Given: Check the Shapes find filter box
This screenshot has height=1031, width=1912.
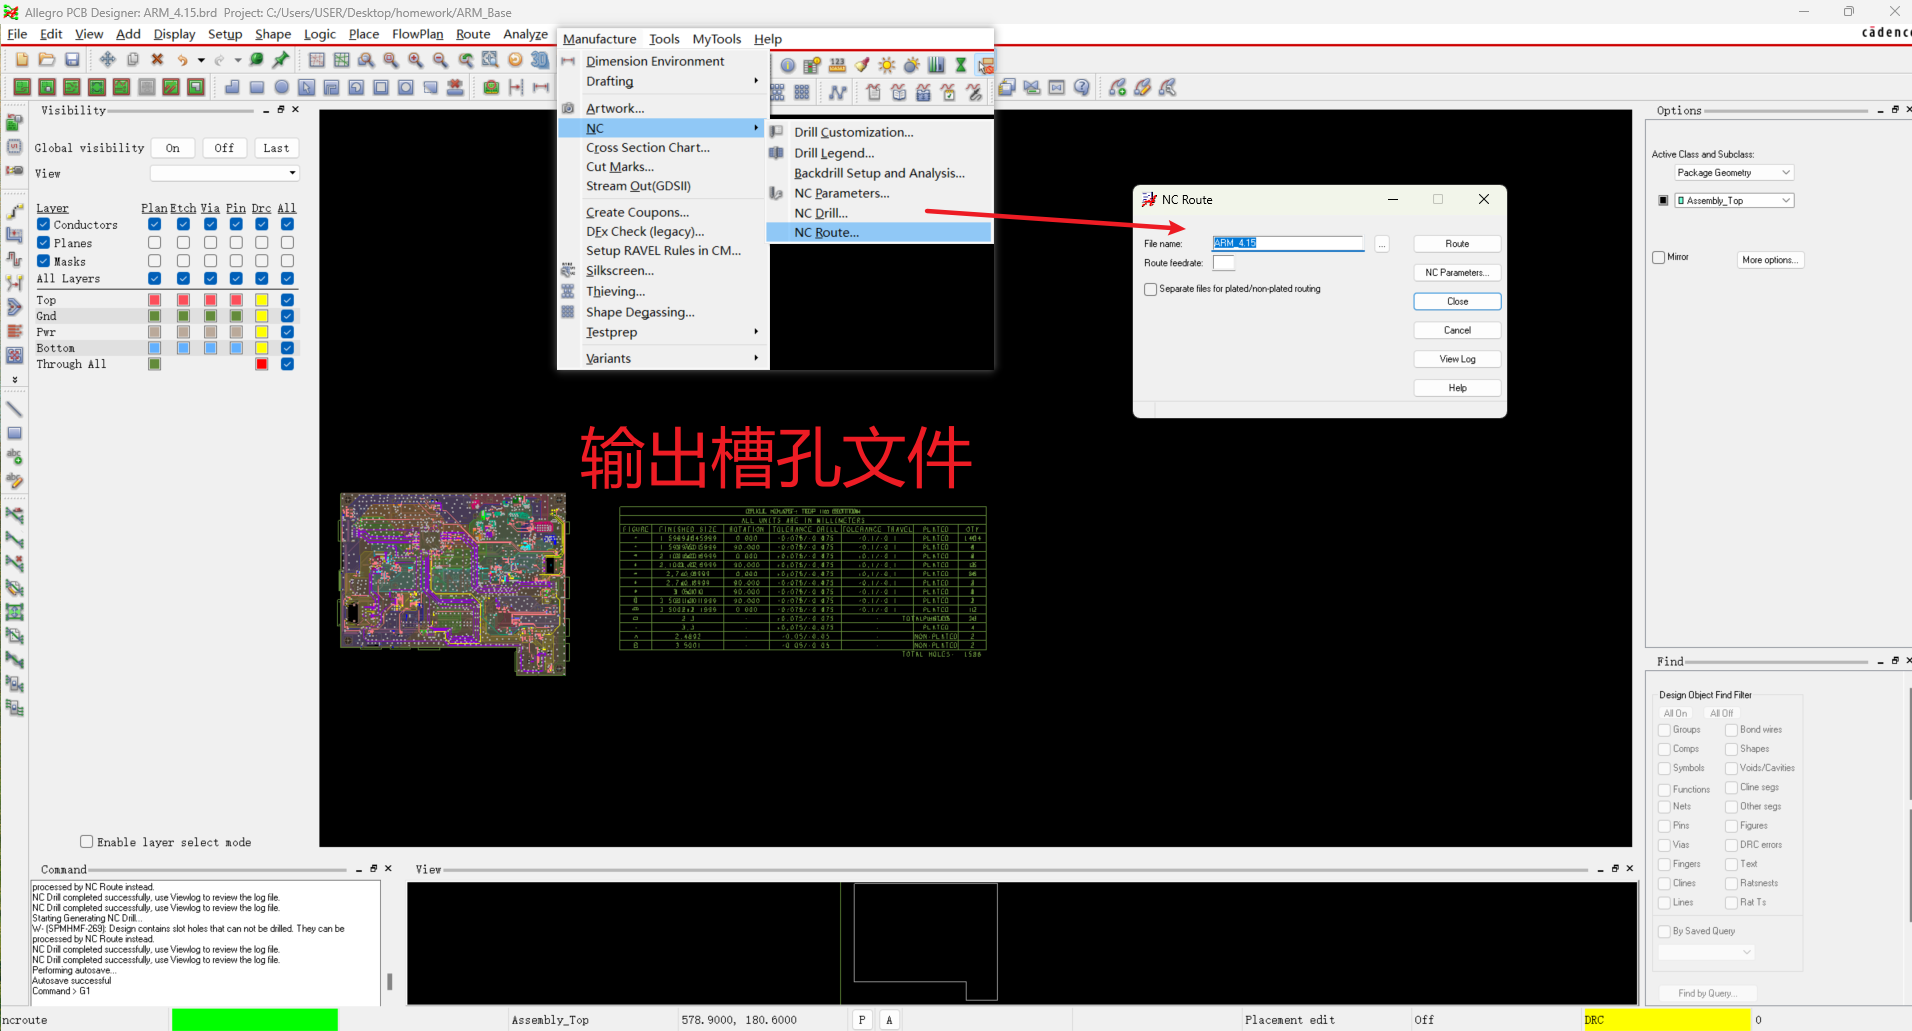Looking at the screenshot, I should pos(1732,750).
